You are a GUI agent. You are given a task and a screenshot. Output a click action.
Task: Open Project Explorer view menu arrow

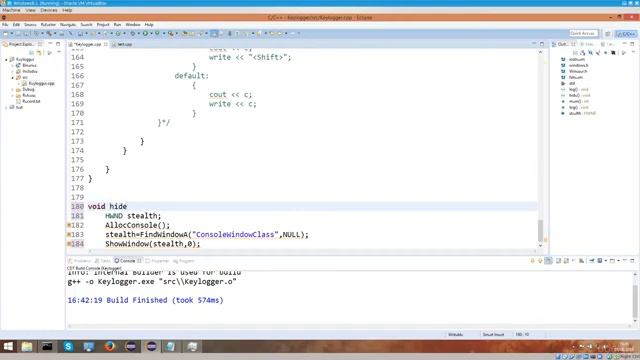[59, 53]
